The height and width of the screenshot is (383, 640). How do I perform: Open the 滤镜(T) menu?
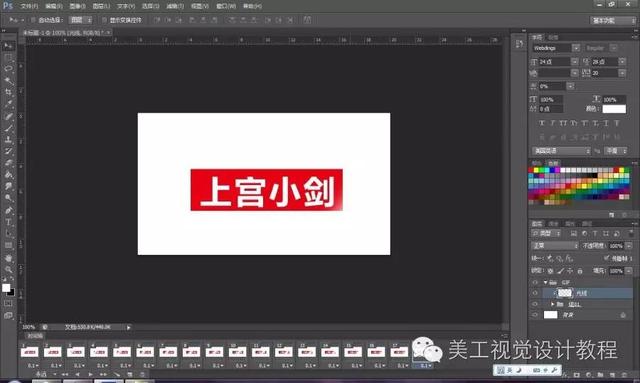coord(175,6)
